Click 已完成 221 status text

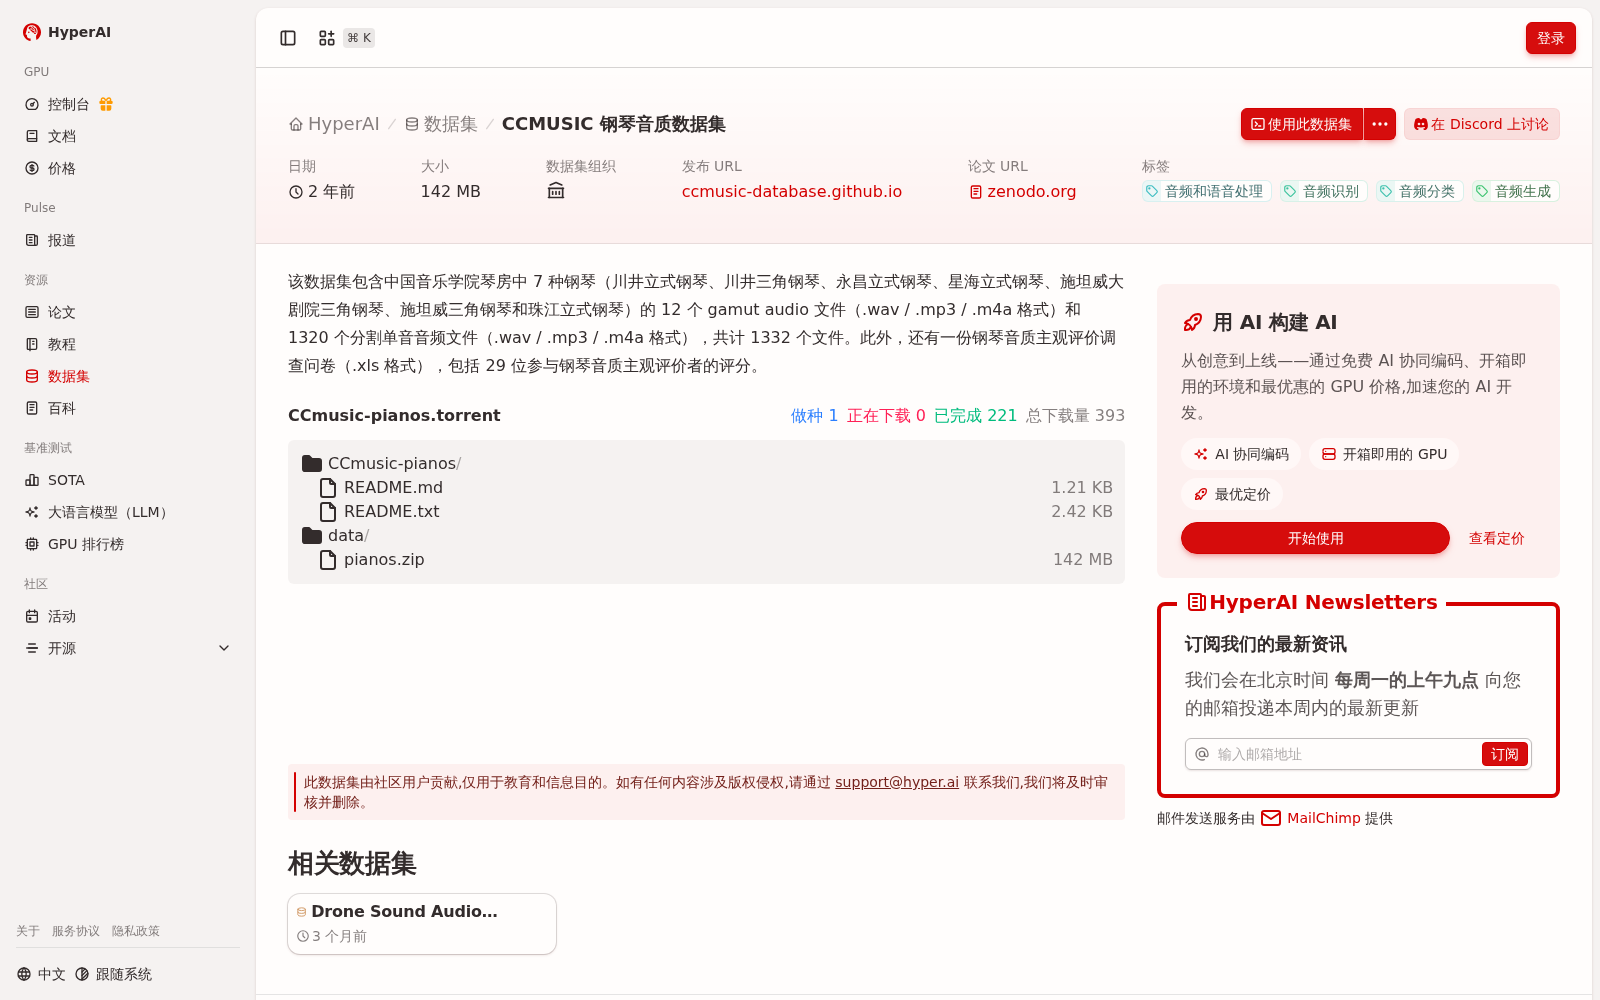975,415
